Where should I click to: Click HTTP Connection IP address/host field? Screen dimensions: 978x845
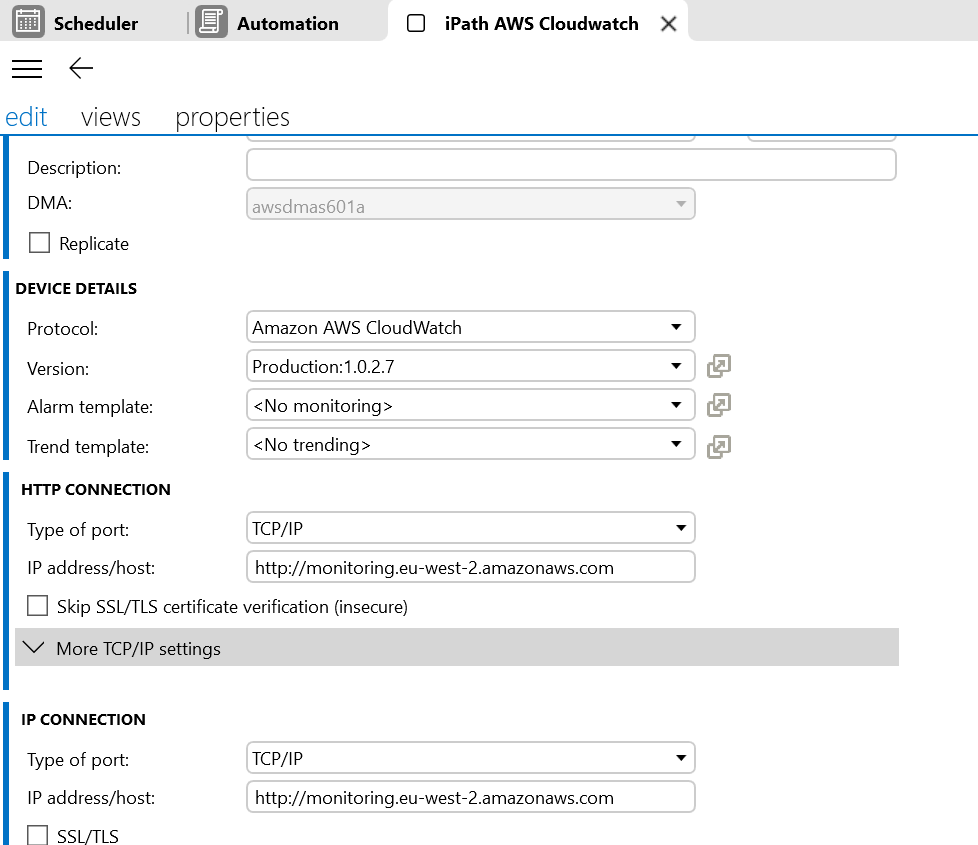tap(470, 567)
